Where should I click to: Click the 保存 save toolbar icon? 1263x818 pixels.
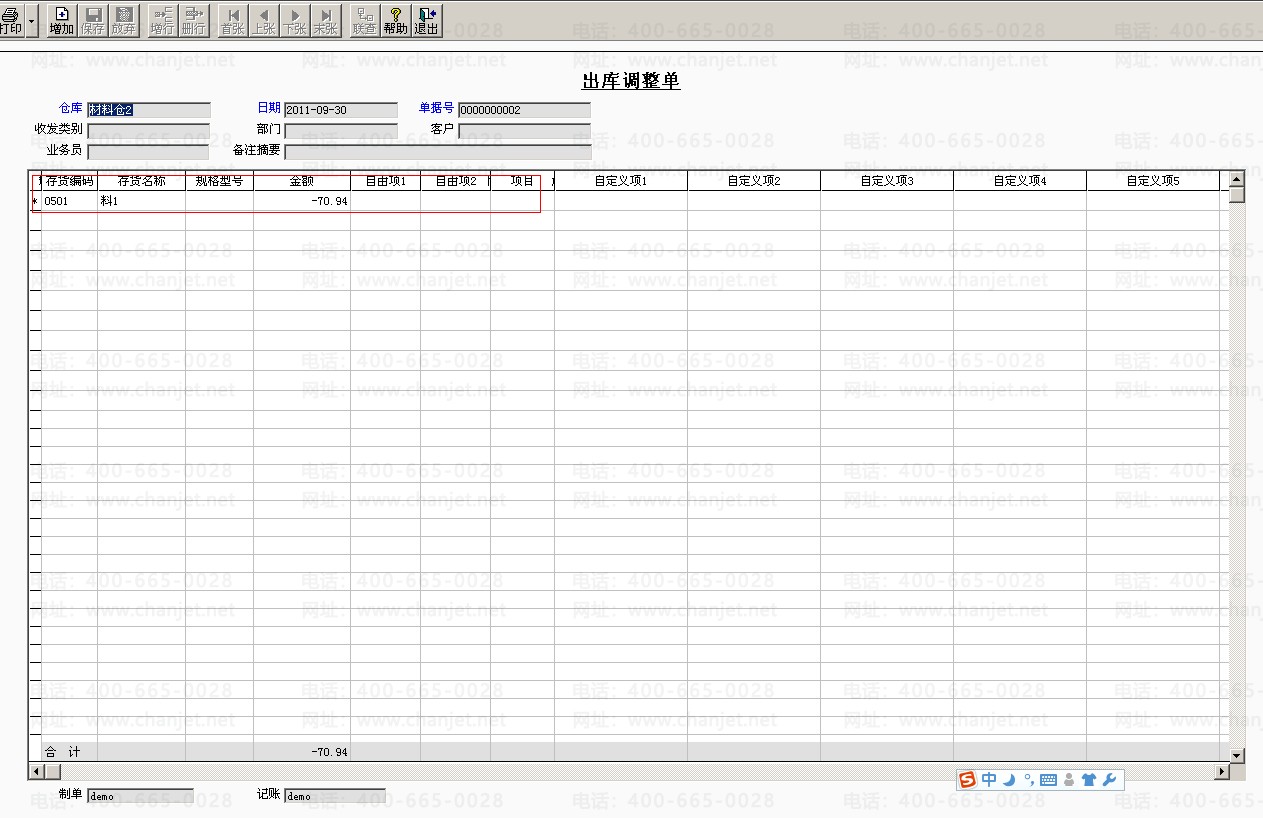tap(93, 20)
